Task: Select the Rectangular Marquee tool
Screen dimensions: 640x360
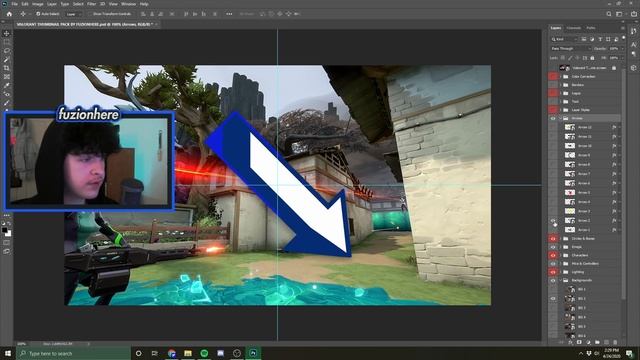Action: (7, 42)
